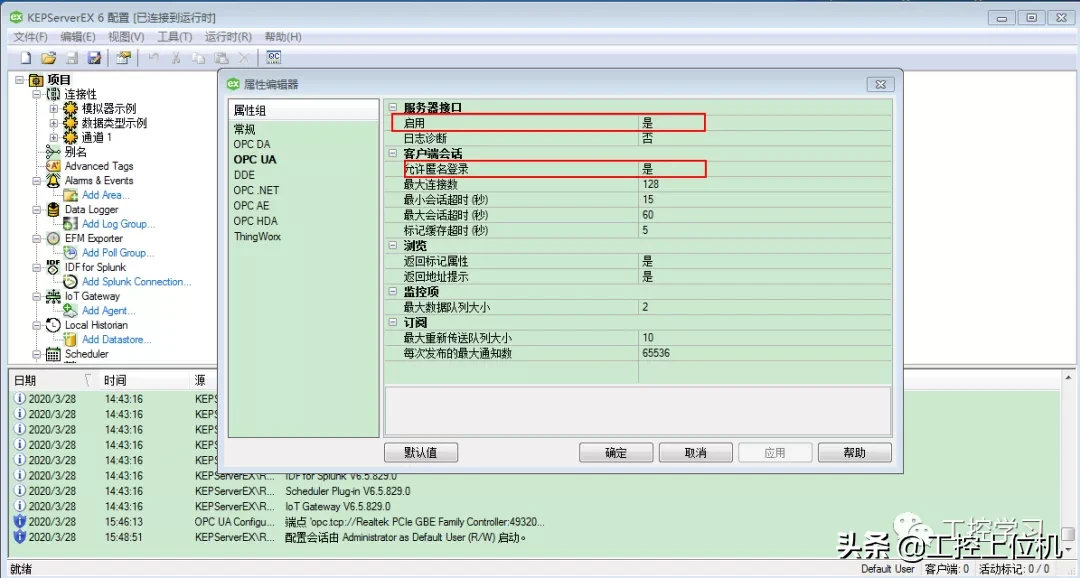Select the DDE property group

(245, 175)
